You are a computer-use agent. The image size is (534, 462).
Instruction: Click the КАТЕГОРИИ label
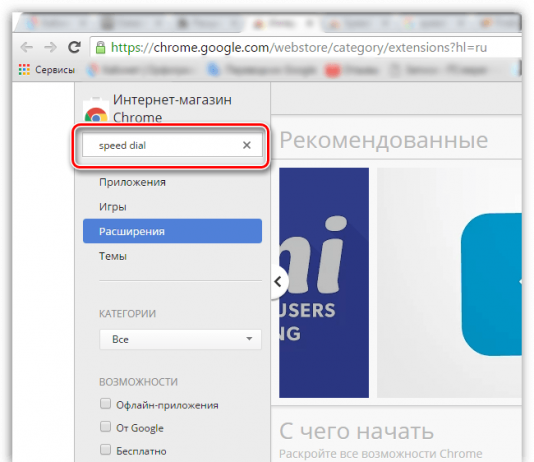click(127, 314)
